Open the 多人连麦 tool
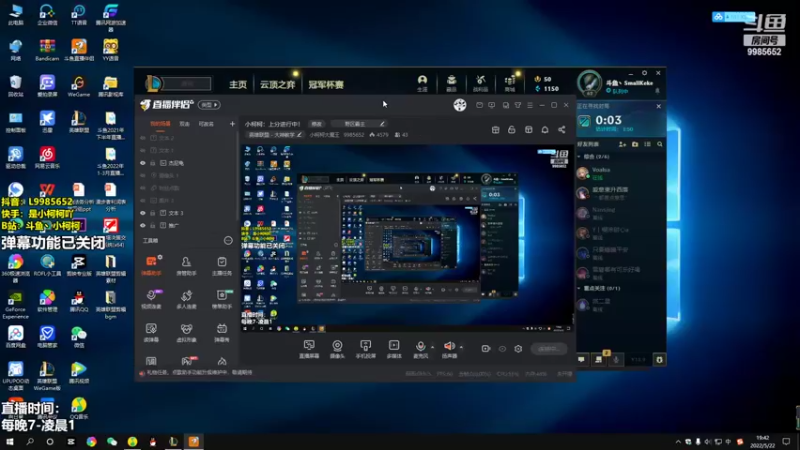This screenshot has height=450, width=800. pyautogui.click(x=186, y=299)
